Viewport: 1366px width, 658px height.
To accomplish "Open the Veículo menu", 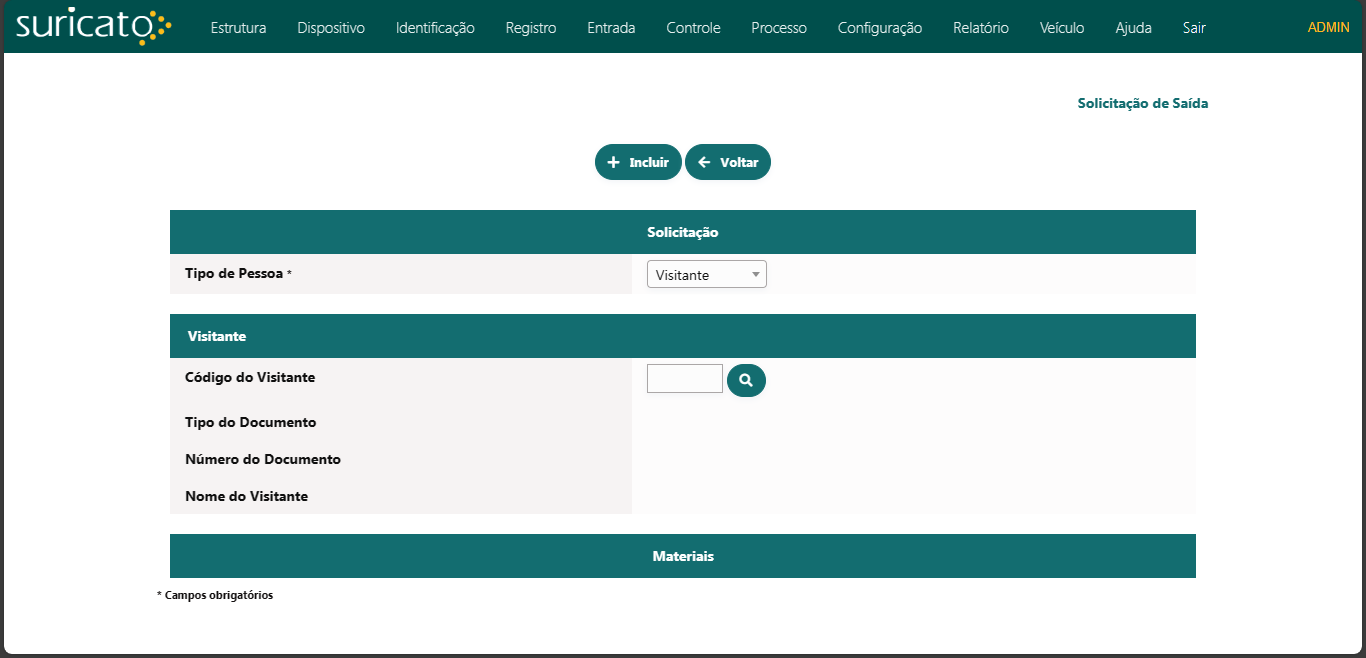I will click(x=1062, y=28).
